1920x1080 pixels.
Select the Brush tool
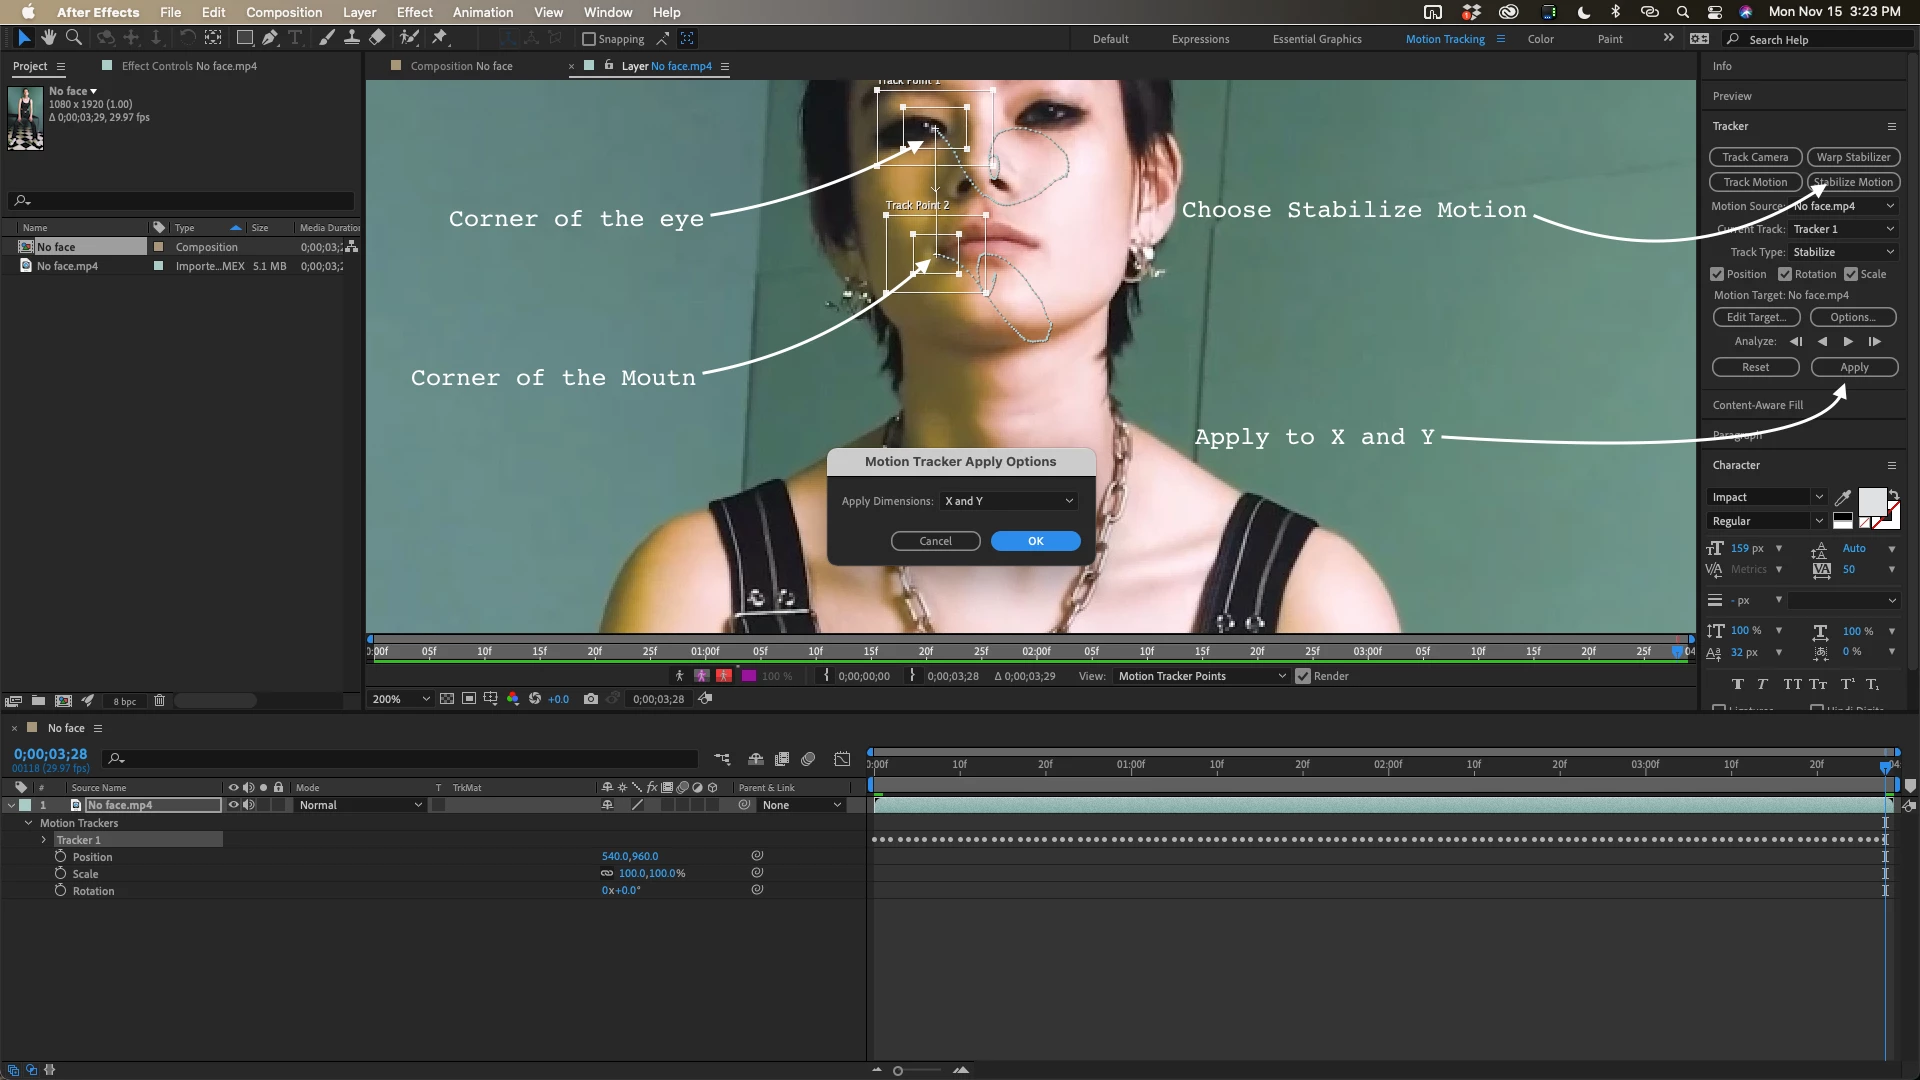pyautogui.click(x=327, y=38)
